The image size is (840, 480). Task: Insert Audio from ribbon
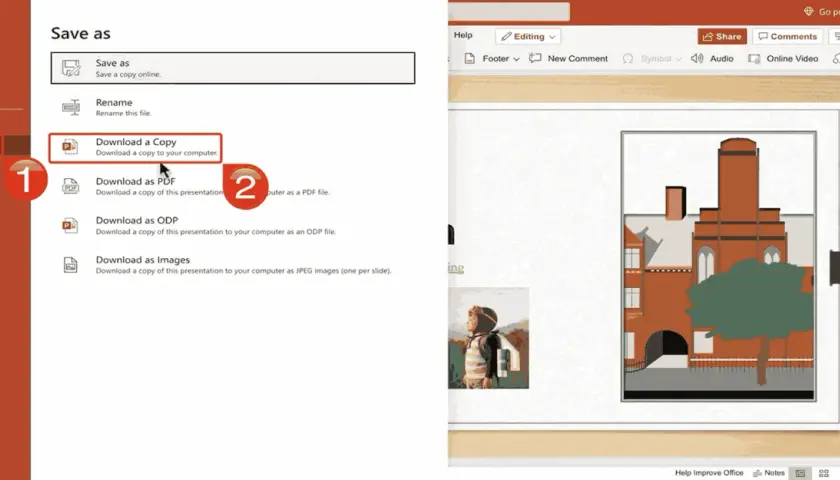point(712,58)
